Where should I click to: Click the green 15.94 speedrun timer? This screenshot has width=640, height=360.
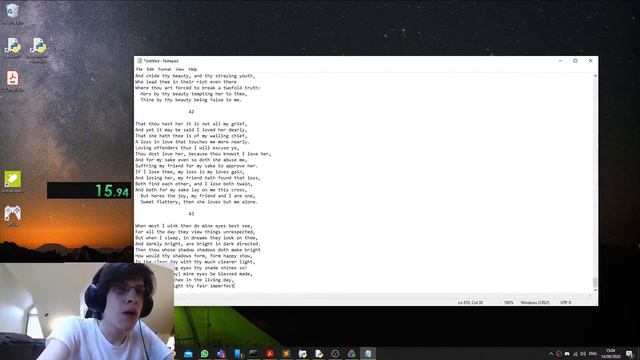click(89, 191)
